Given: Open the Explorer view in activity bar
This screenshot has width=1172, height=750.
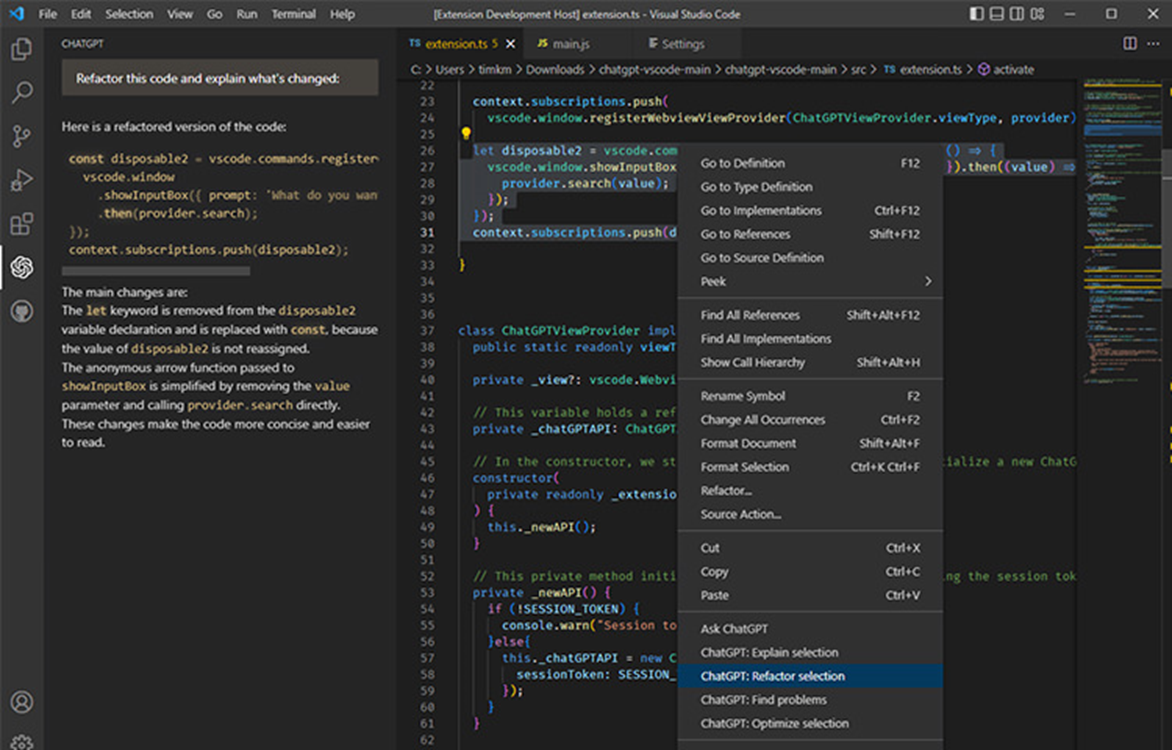Looking at the screenshot, I should 21,50.
